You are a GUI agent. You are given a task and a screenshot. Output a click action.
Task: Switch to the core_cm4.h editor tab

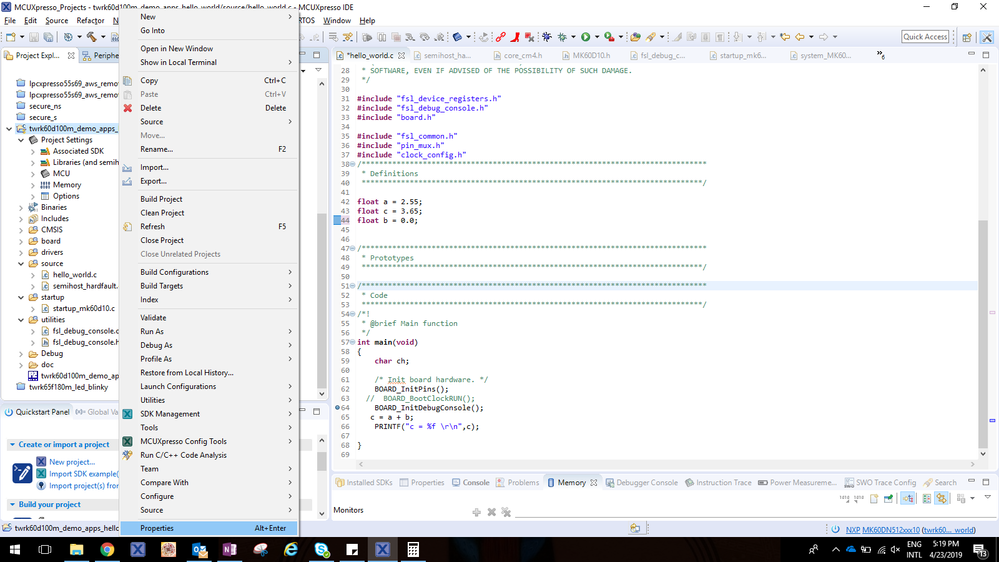(522, 55)
